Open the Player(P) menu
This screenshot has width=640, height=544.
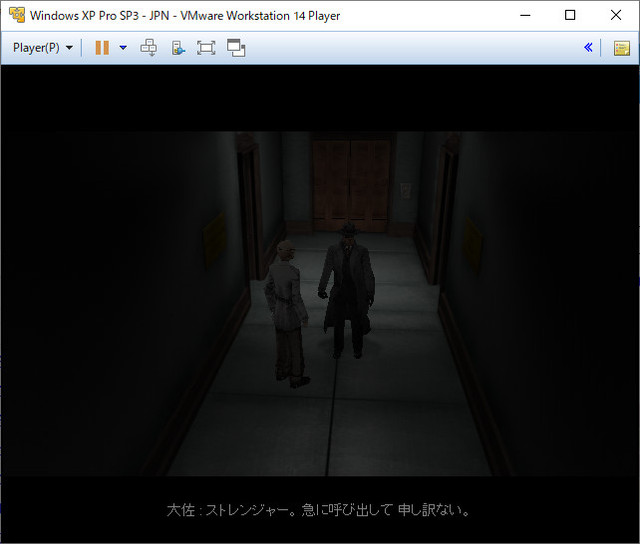(x=43, y=48)
